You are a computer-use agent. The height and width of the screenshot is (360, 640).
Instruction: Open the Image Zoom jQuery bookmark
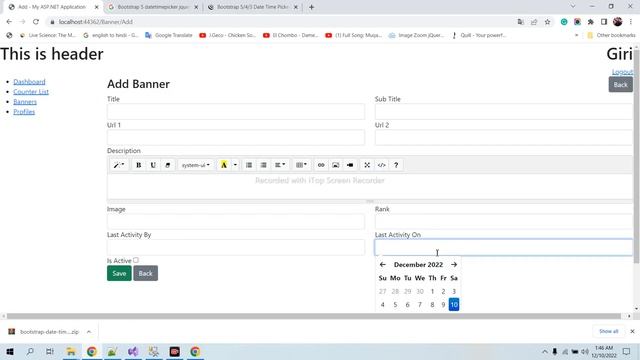[x=416, y=36]
